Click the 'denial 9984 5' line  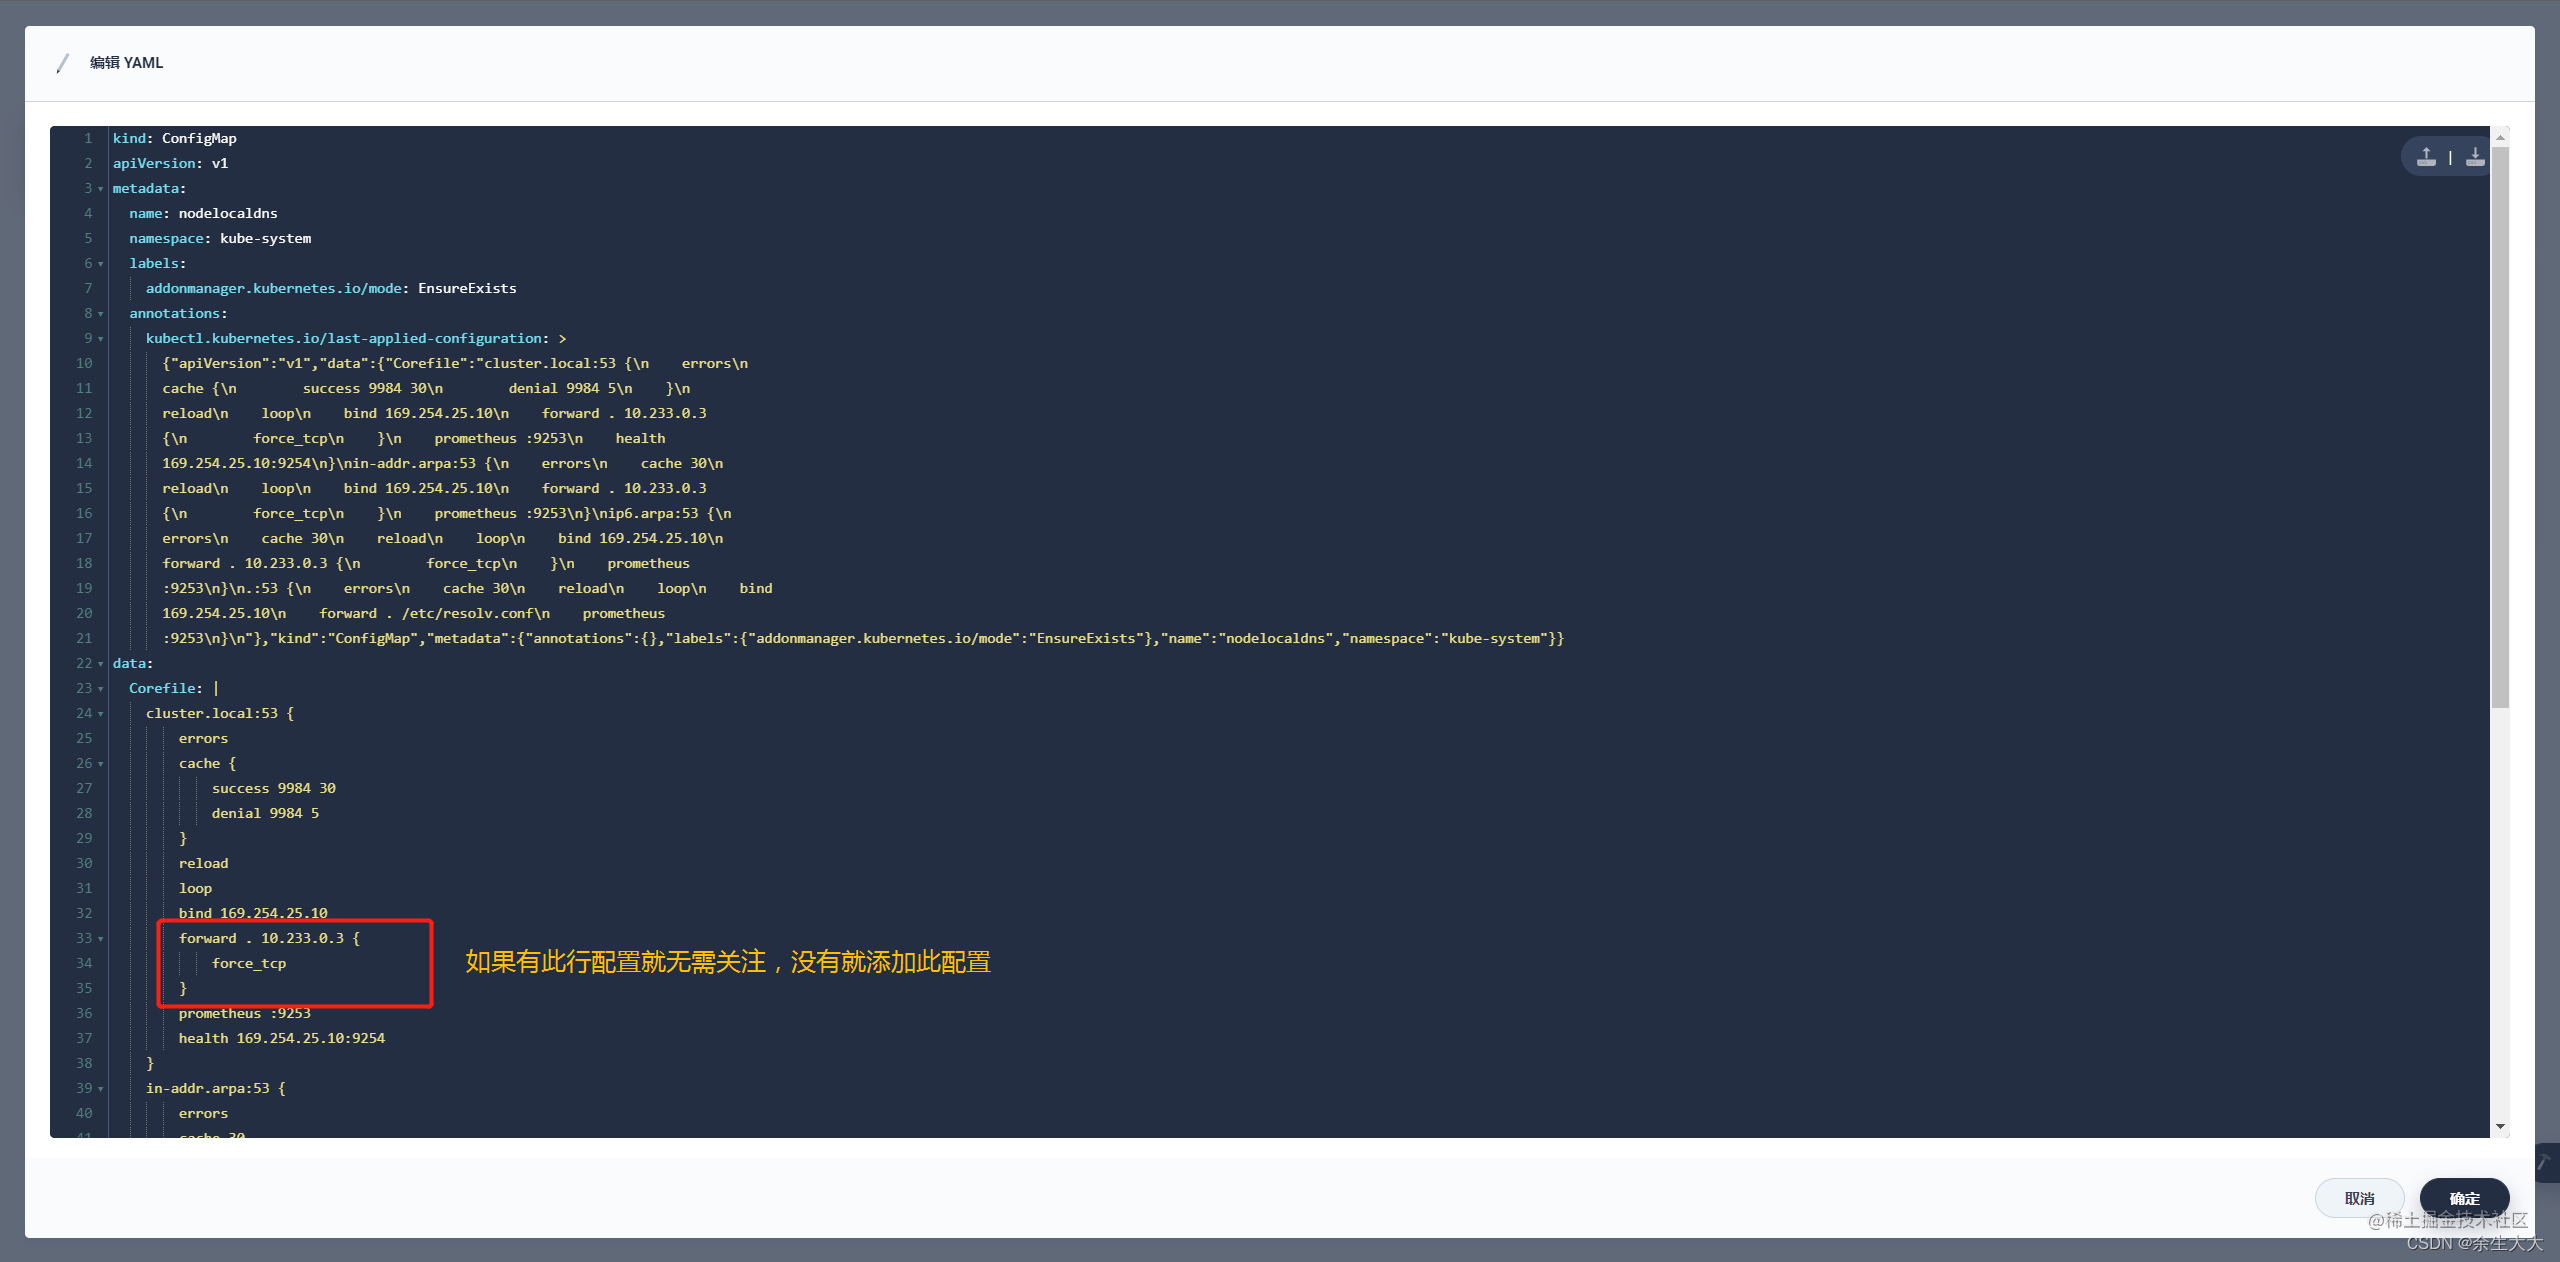[265, 813]
